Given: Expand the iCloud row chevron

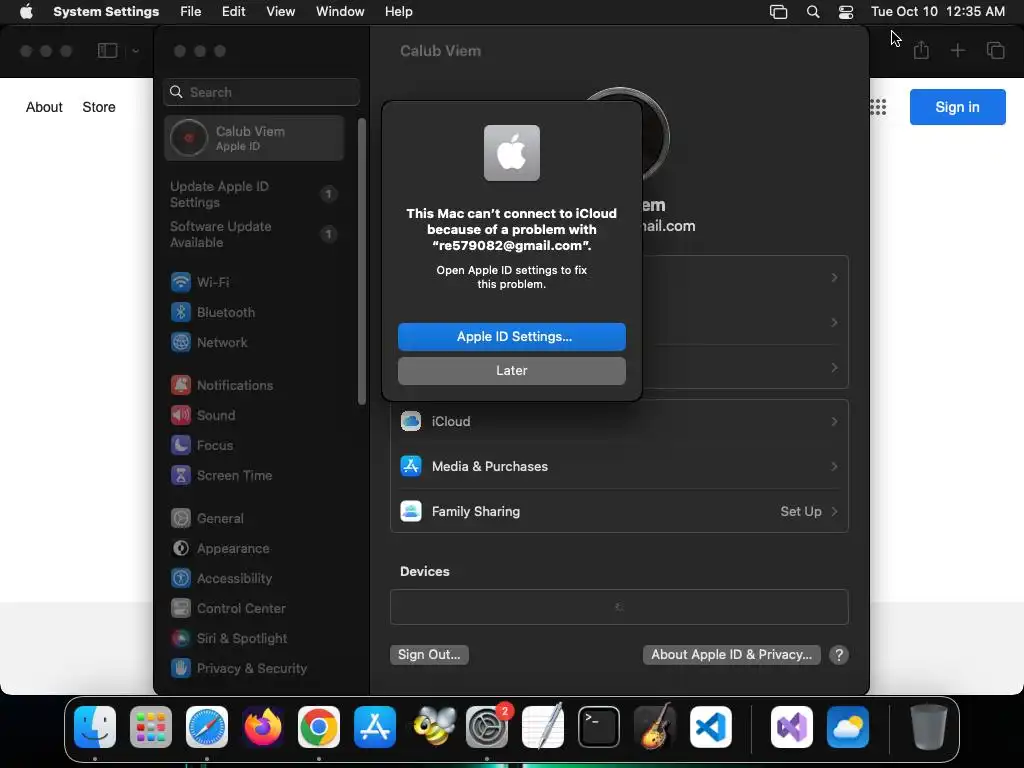Looking at the screenshot, I should point(834,421).
